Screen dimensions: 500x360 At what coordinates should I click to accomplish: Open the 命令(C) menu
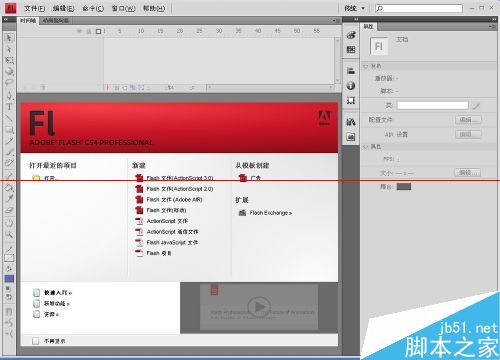pos(93,8)
